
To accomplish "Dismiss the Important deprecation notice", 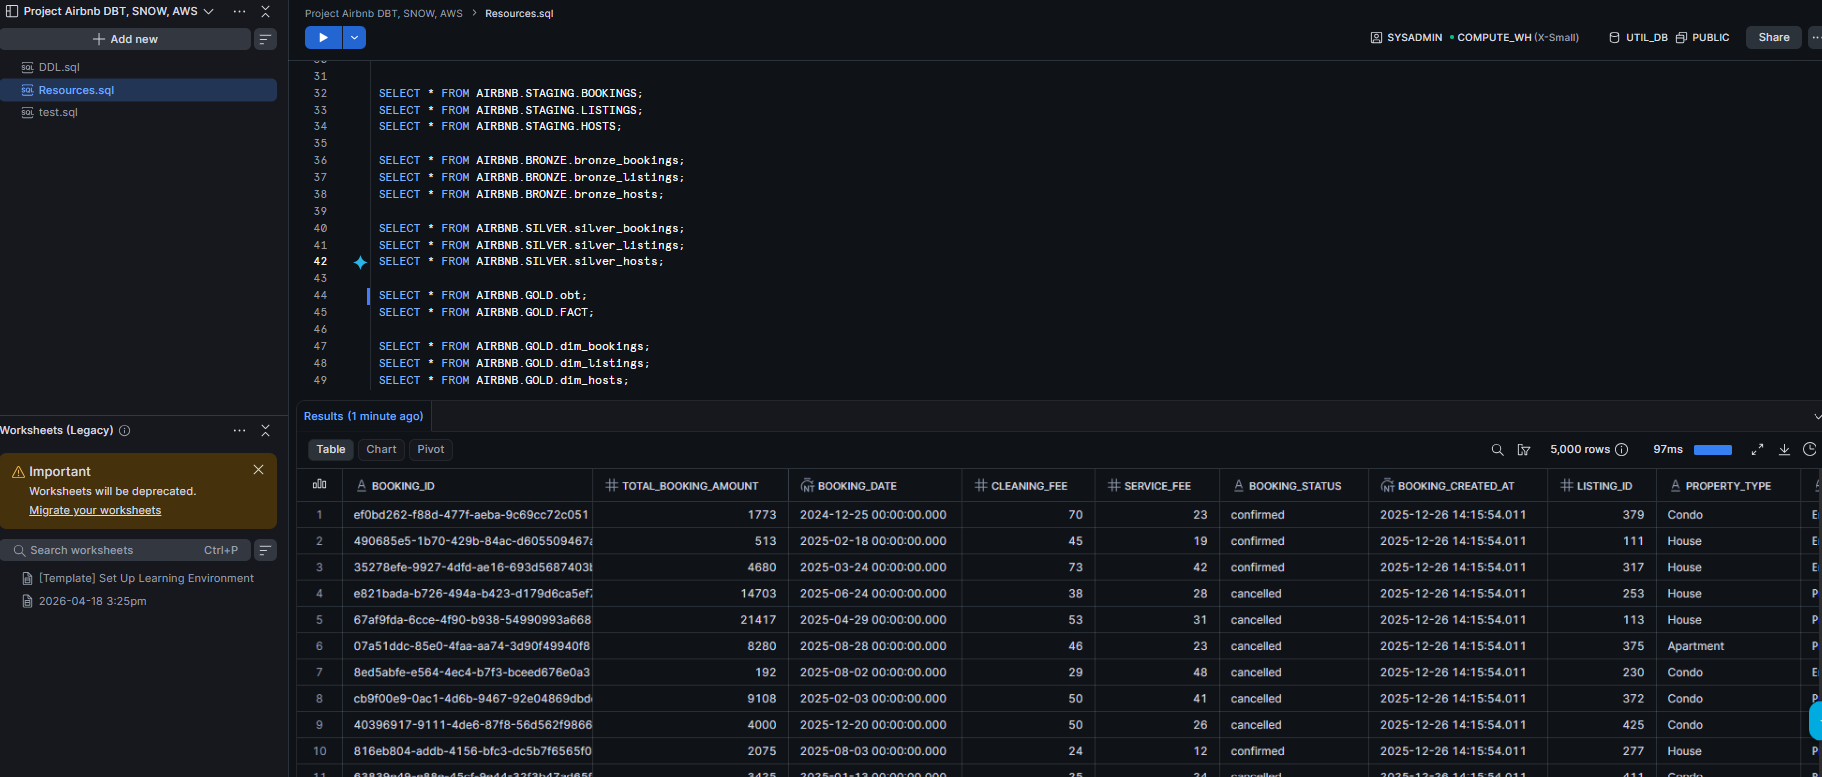I will pyautogui.click(x=258, y=470).
